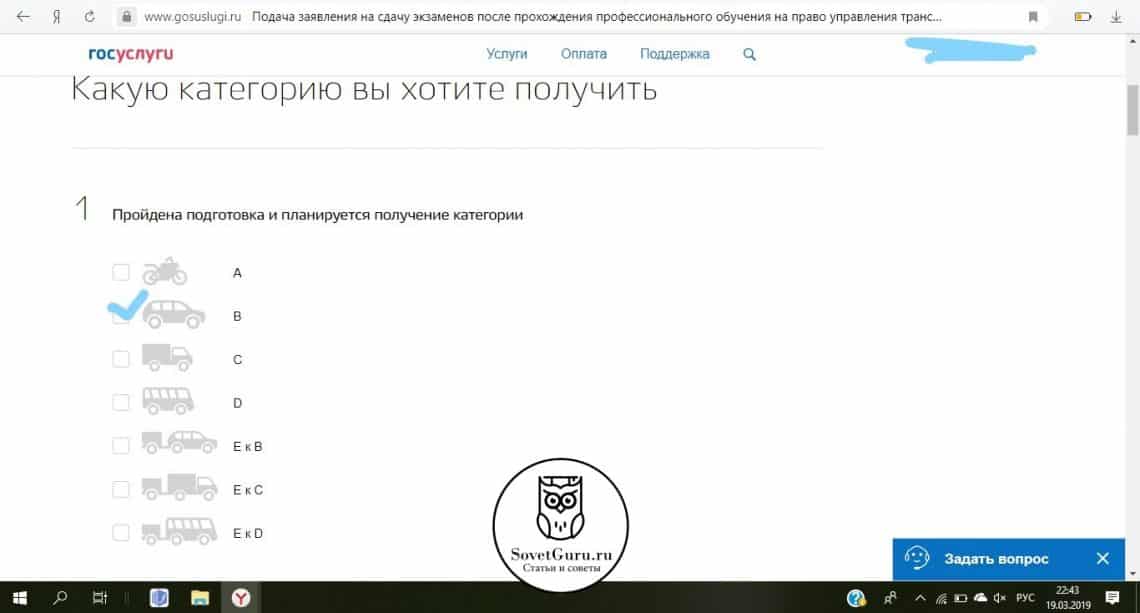The image size is (1140, 613).
Task: Select the 'Е к В' trailer category checkbox
Action: pyautogui.click(x=121, y=445)
